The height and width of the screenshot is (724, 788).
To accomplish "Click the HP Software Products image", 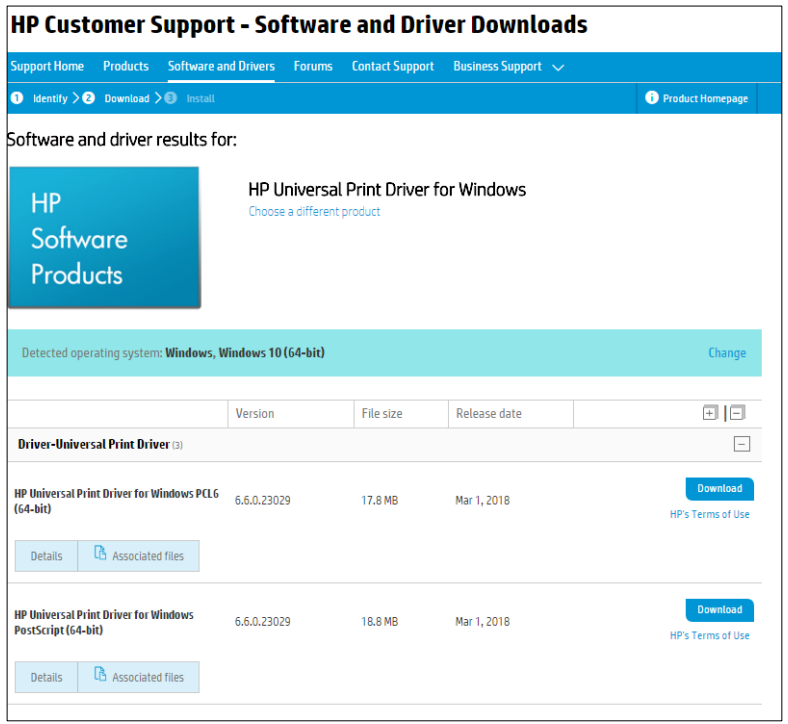I will [105, 238].
